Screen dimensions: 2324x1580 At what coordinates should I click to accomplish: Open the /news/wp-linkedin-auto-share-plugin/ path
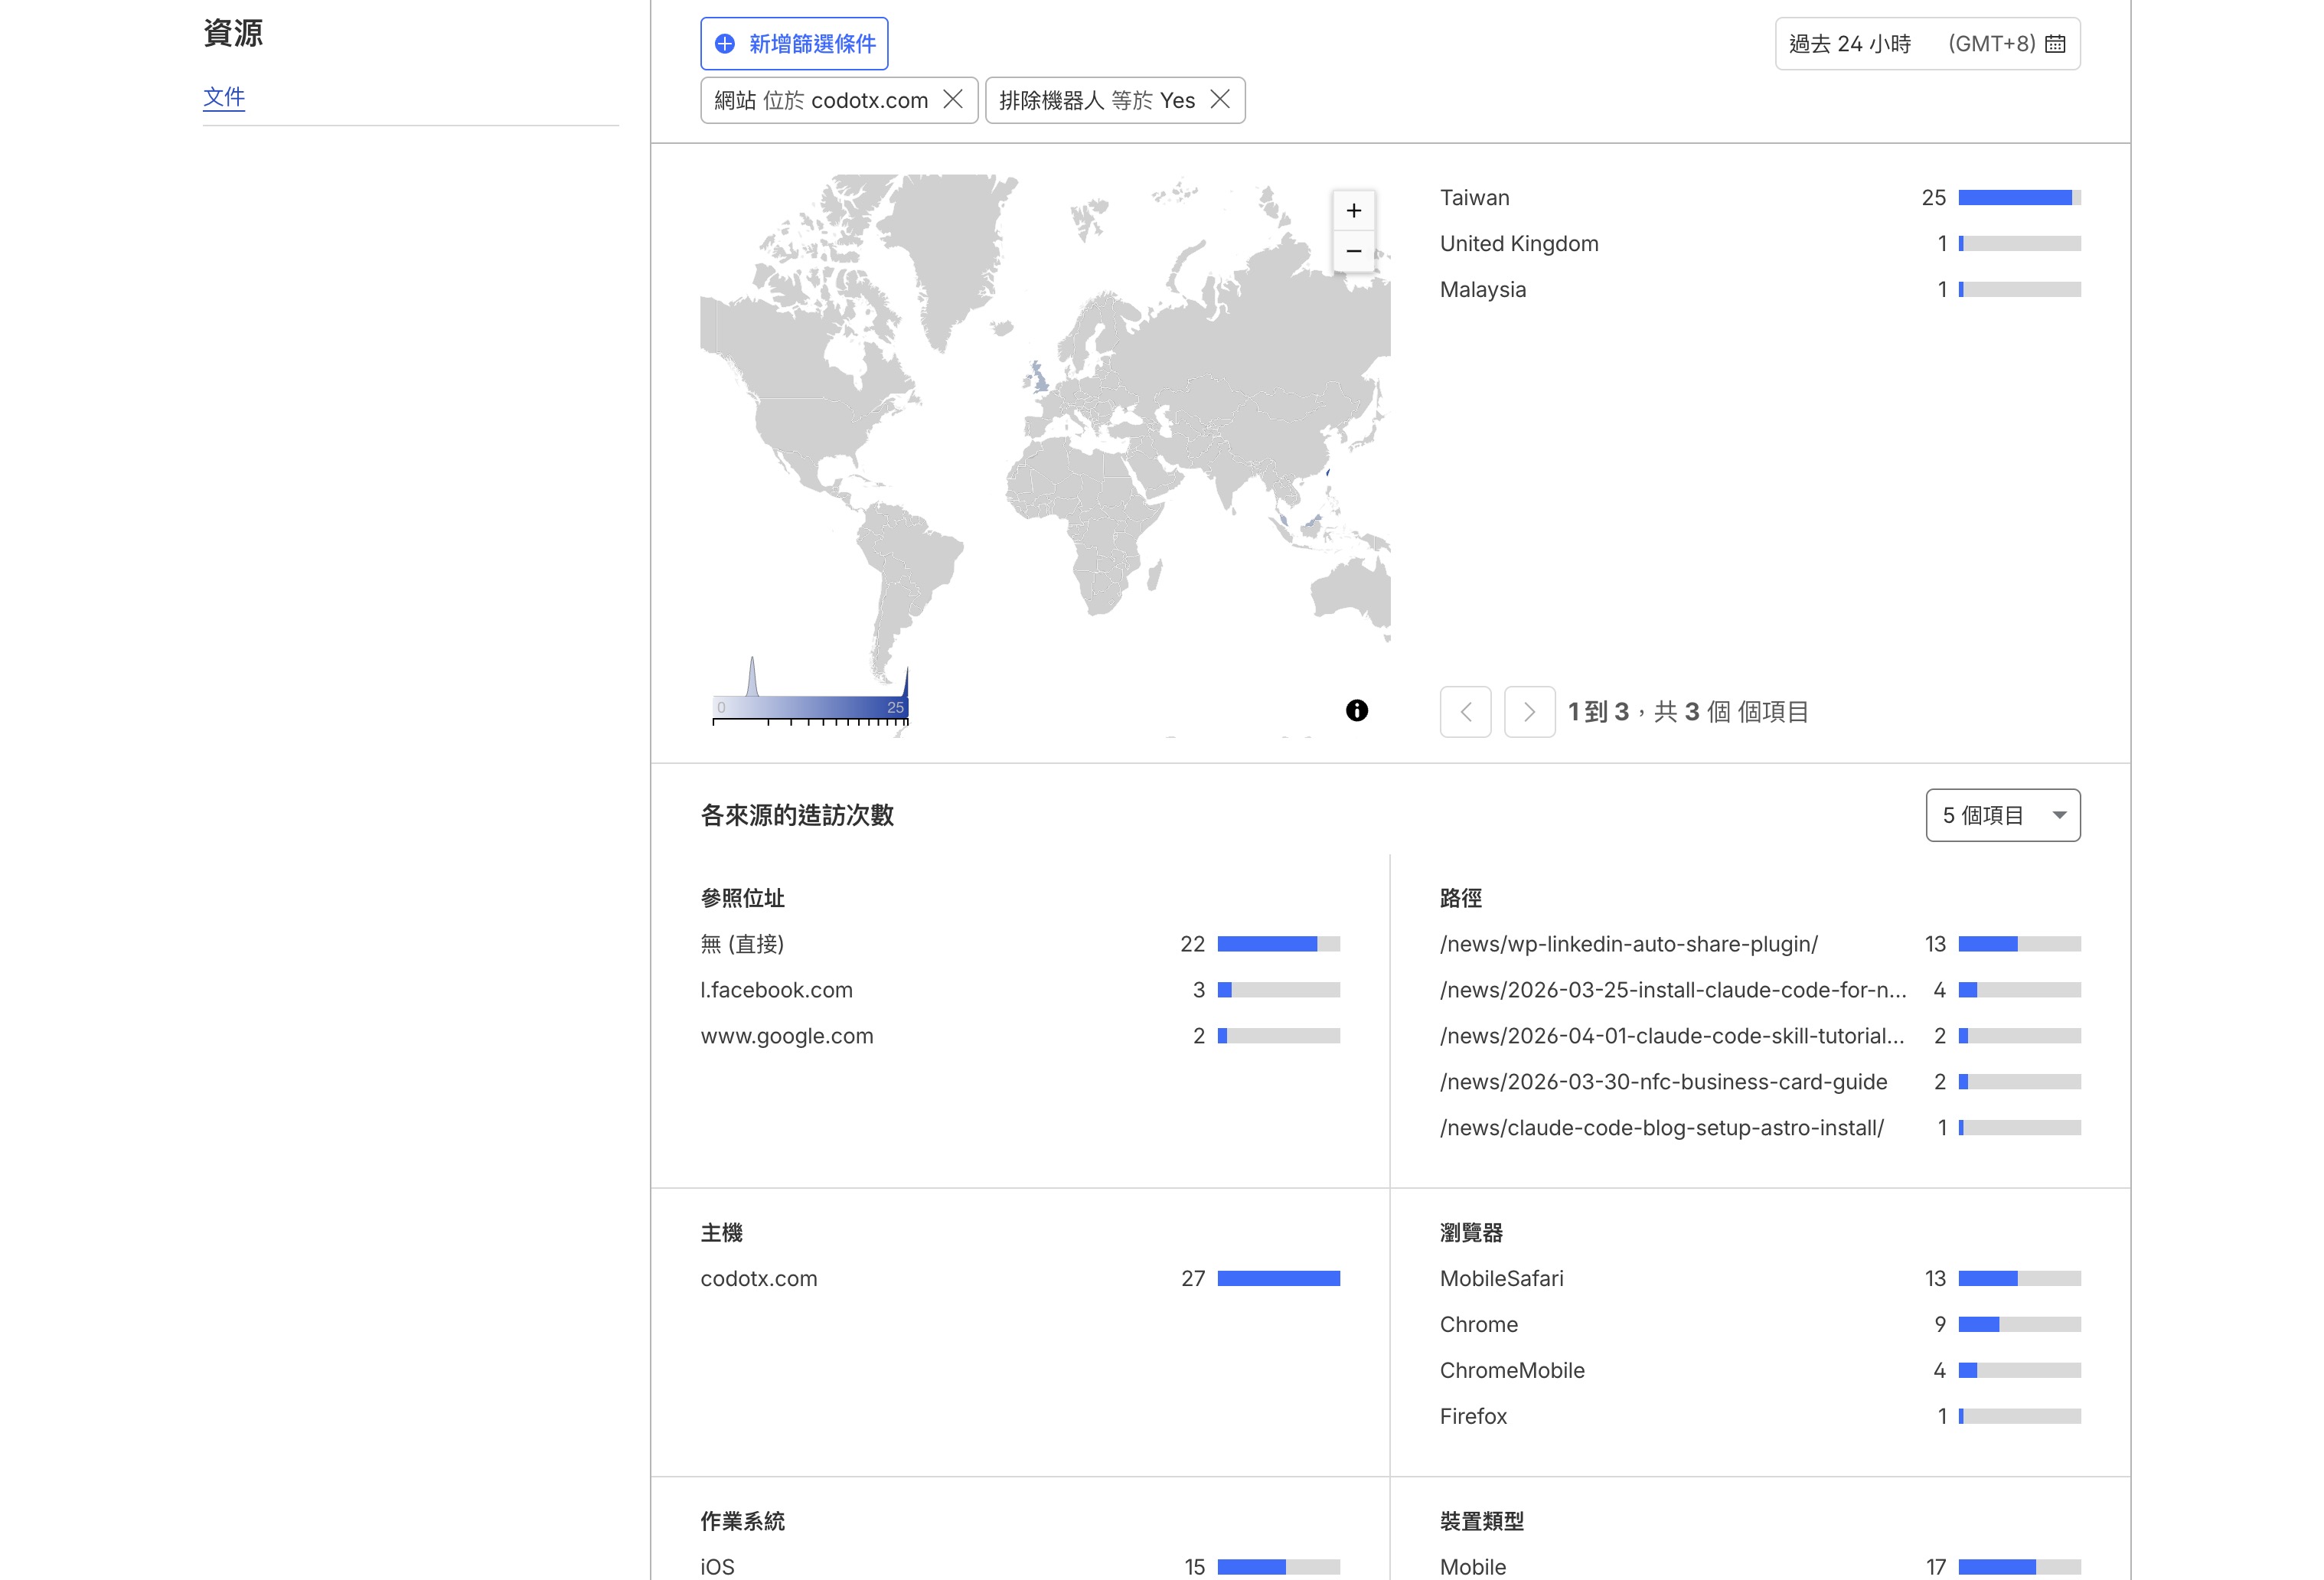(1629, 943)
